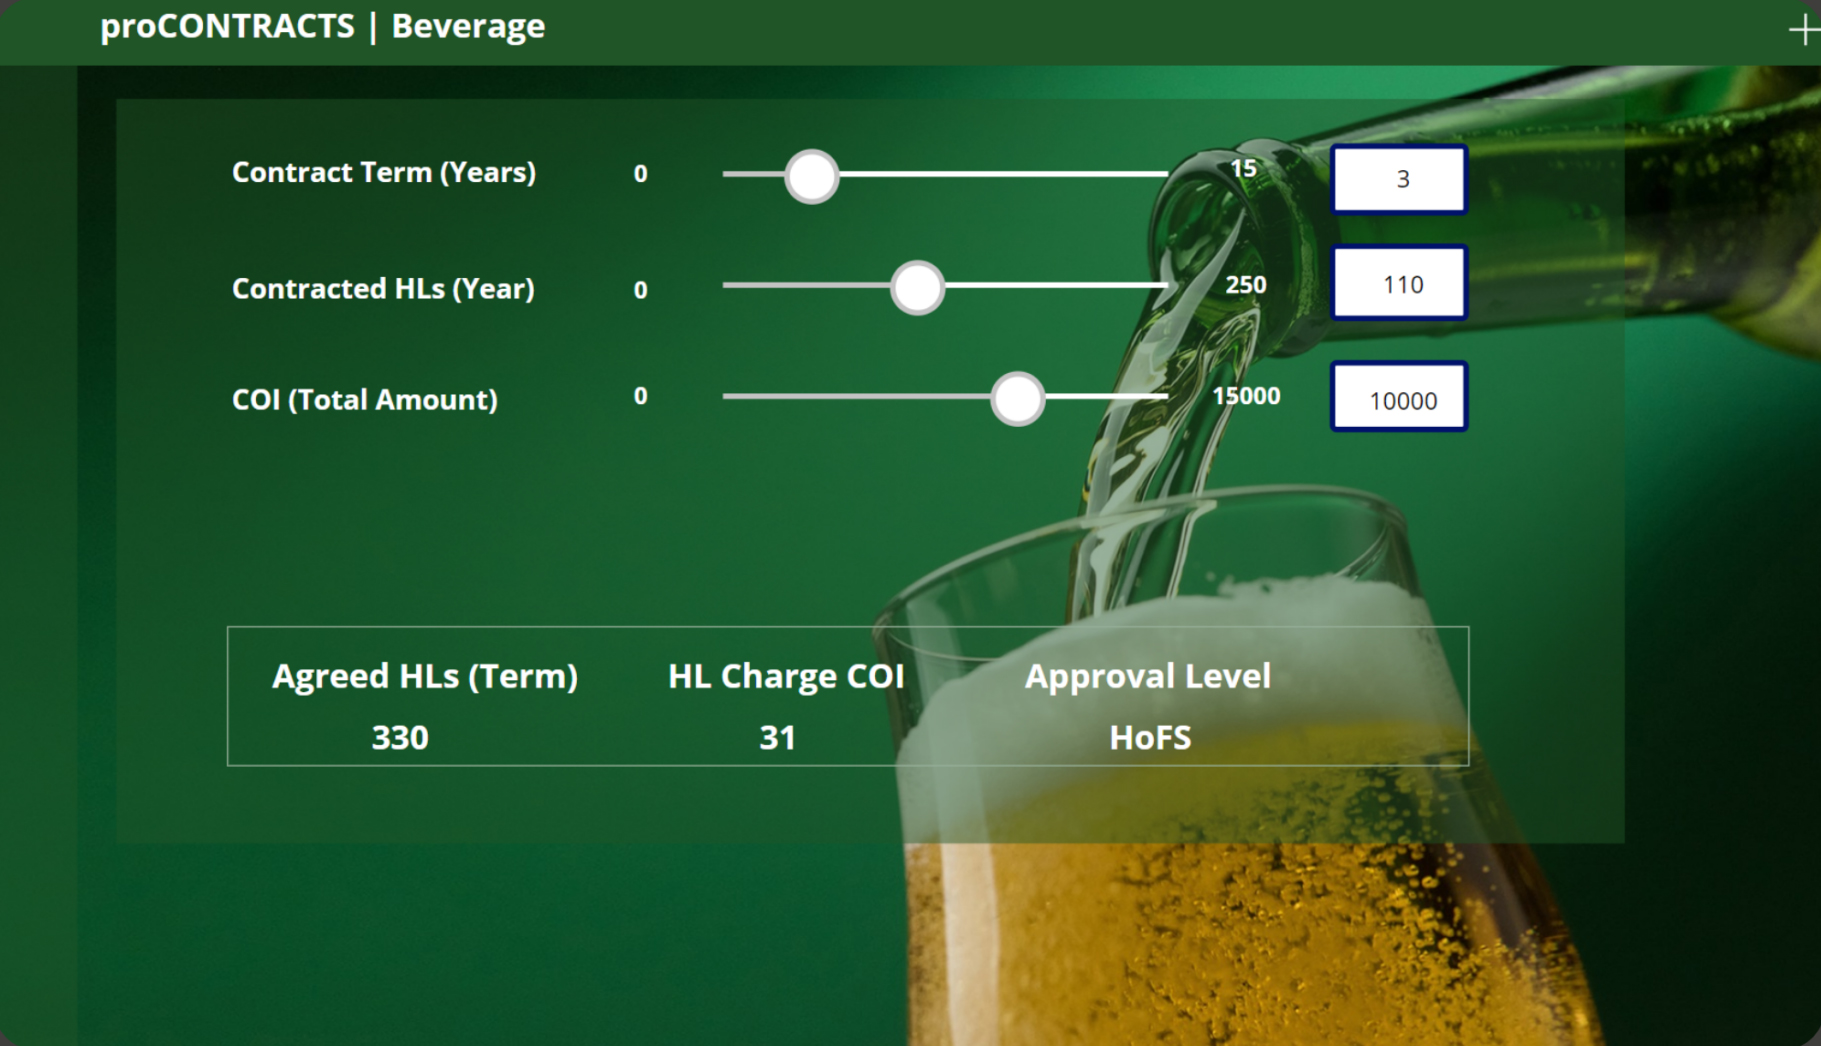The image size is (1821, 1046).
Task: Click the COI (Total Amount) label
Action: (365, 400)
